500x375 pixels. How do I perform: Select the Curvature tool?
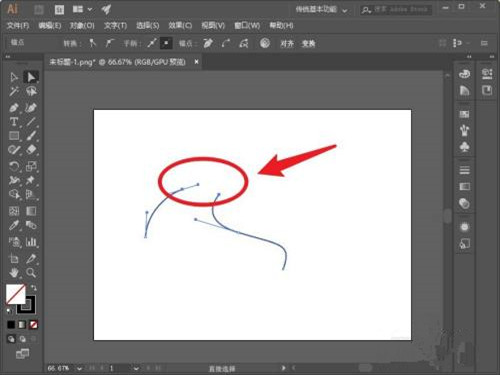pyautogui.click(x=31, y=108)
